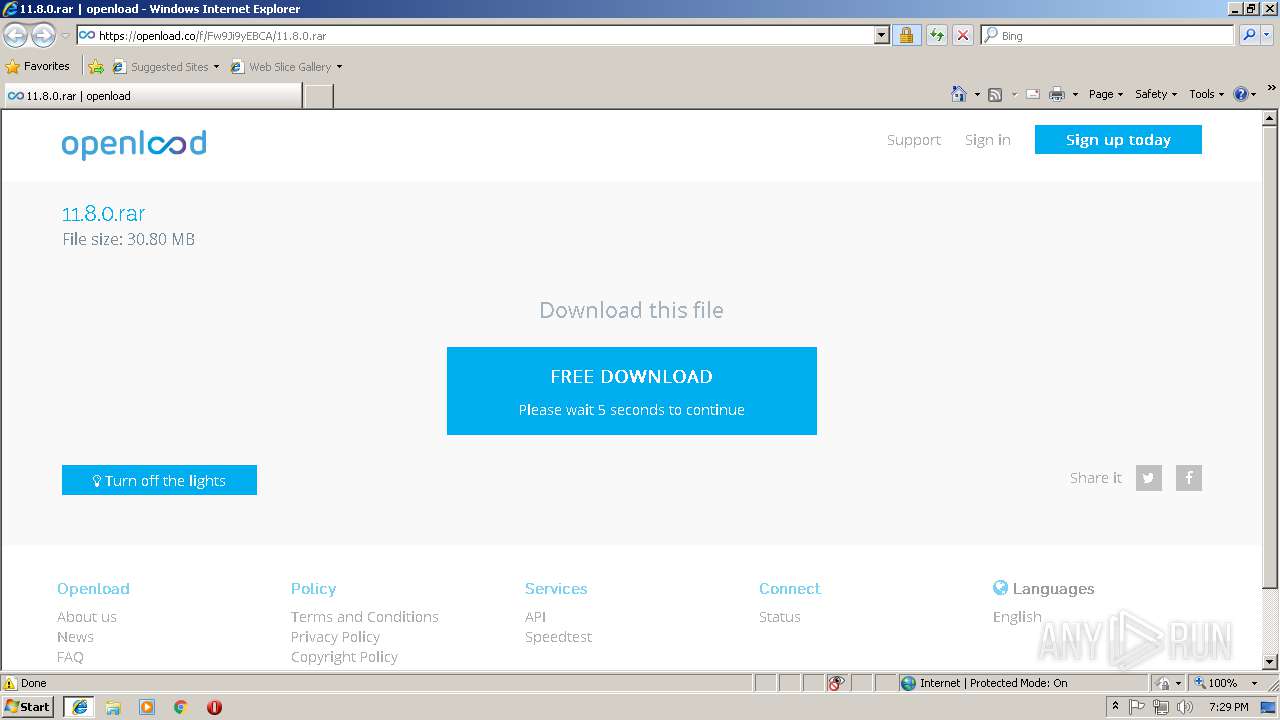Click the Show desktop button
This screenshot has width=1280, height=720.
point(1269,707)
